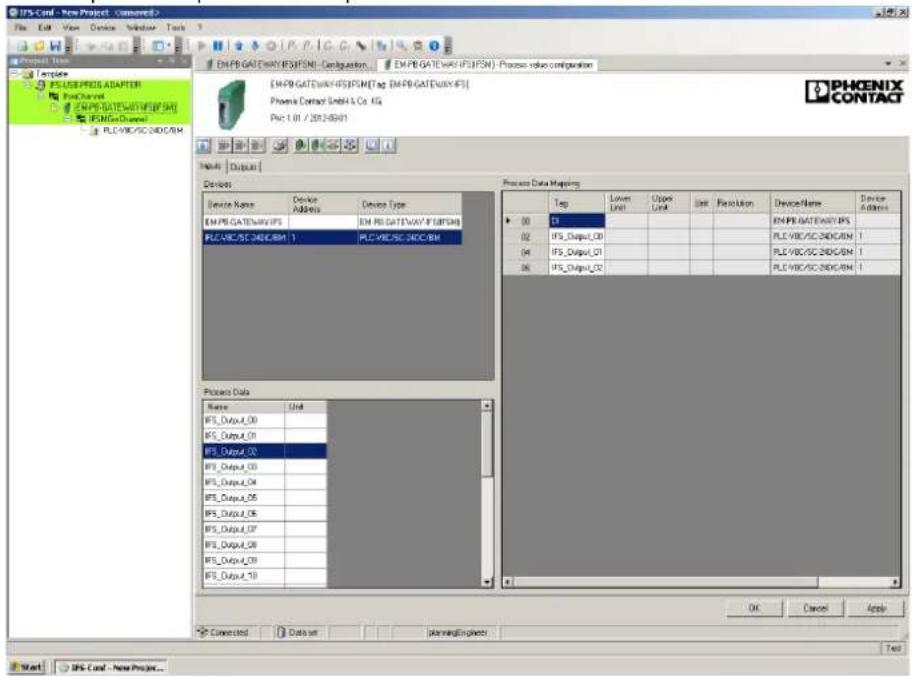Click the Save floppy disk icon
This screenshot has height=676, width=912.
pos(55,45)
